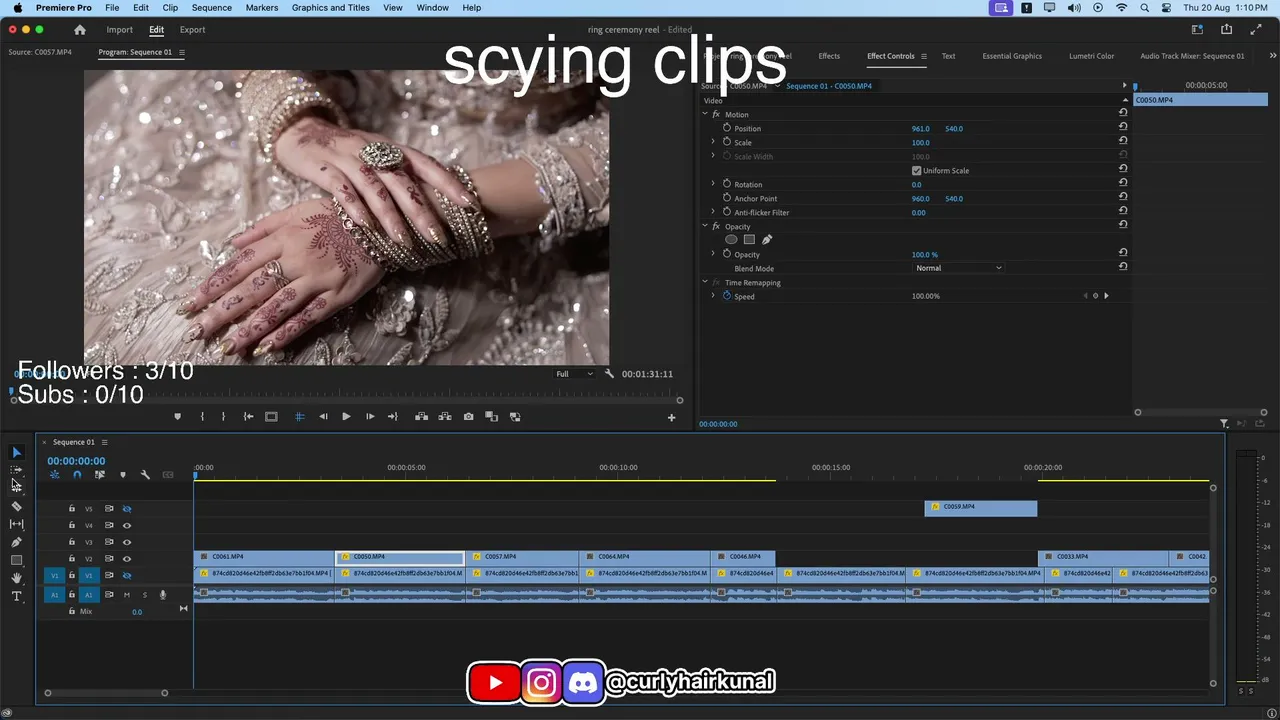Select the Hand tool

pyautogui.click(x=16, y=578)
